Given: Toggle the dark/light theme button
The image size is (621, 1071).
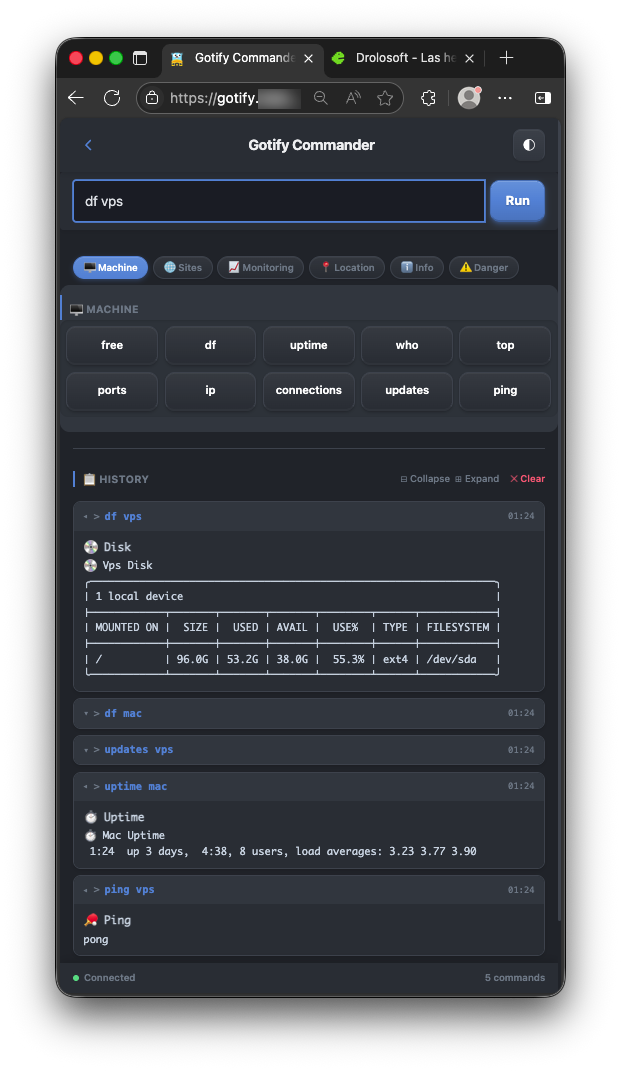Looking at the screenshot, I should point(529,145).
